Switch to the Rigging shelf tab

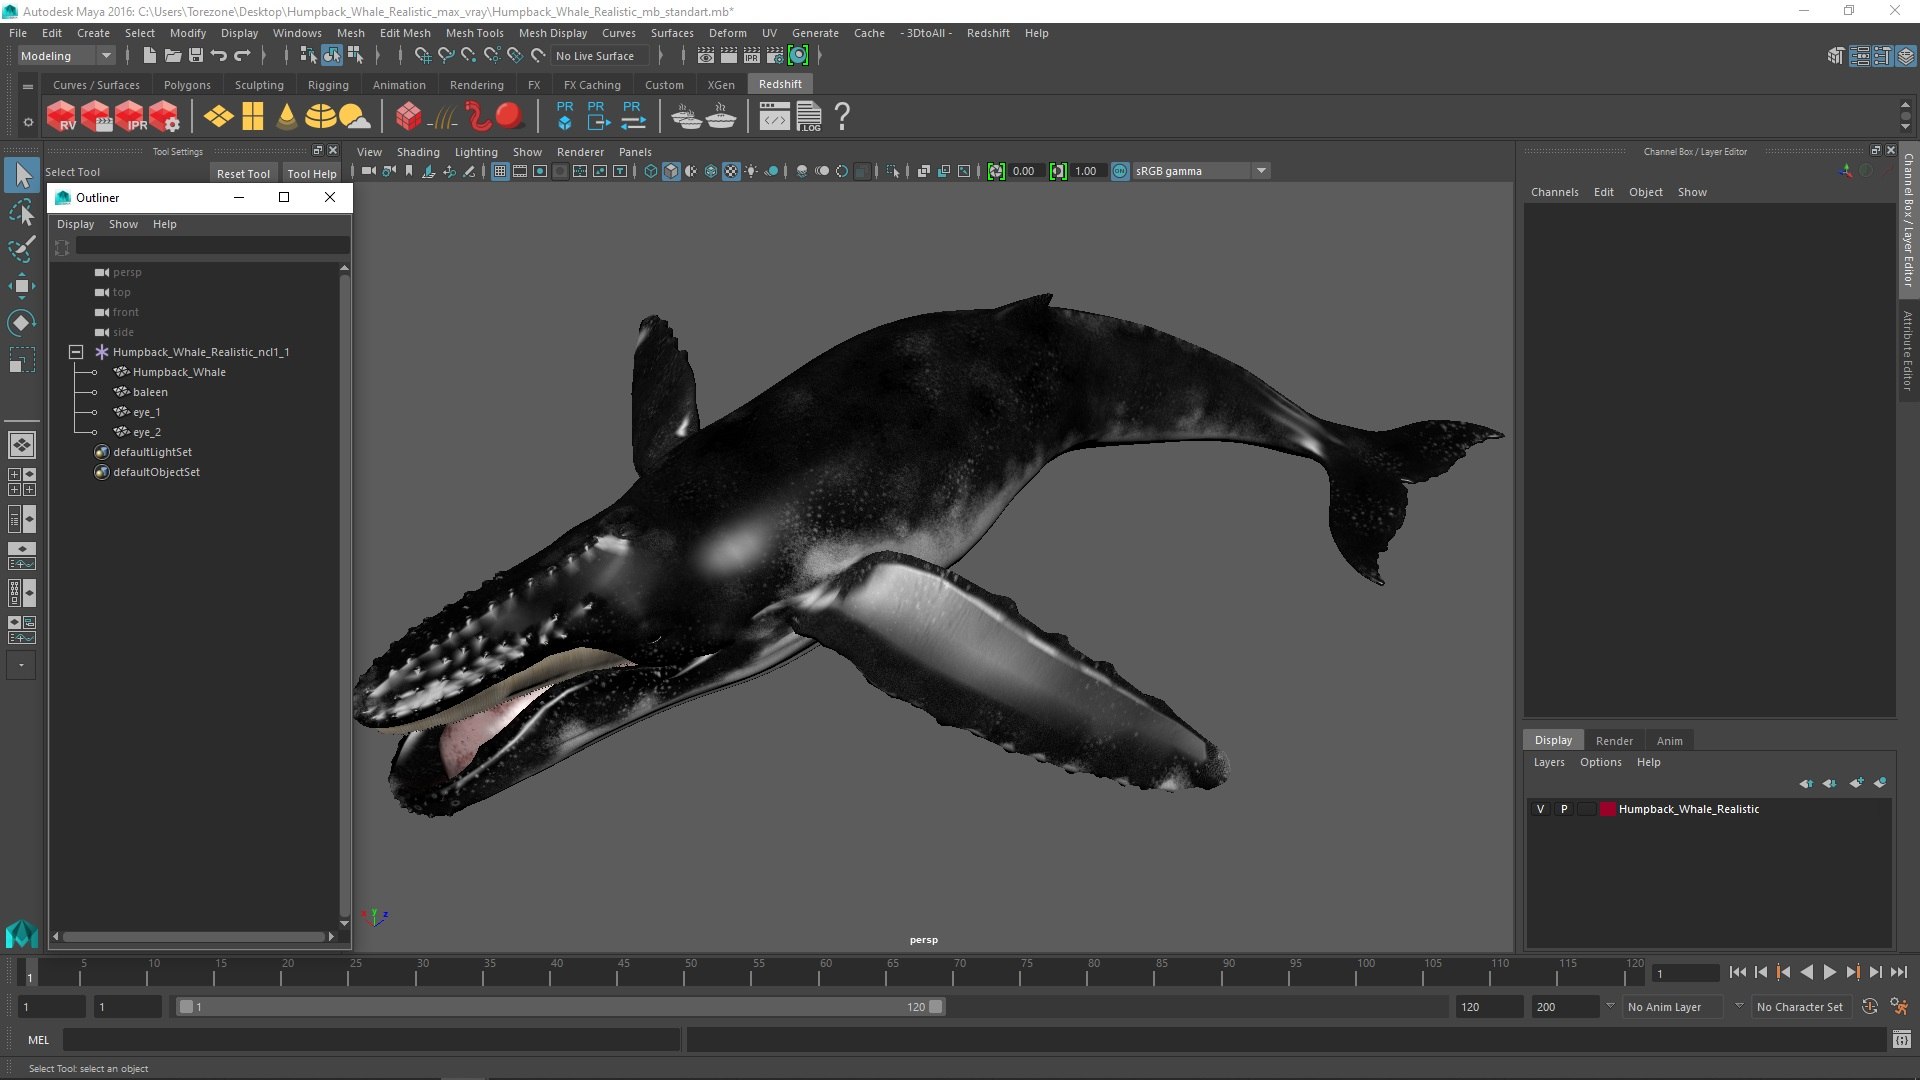[x=328, y=85]
